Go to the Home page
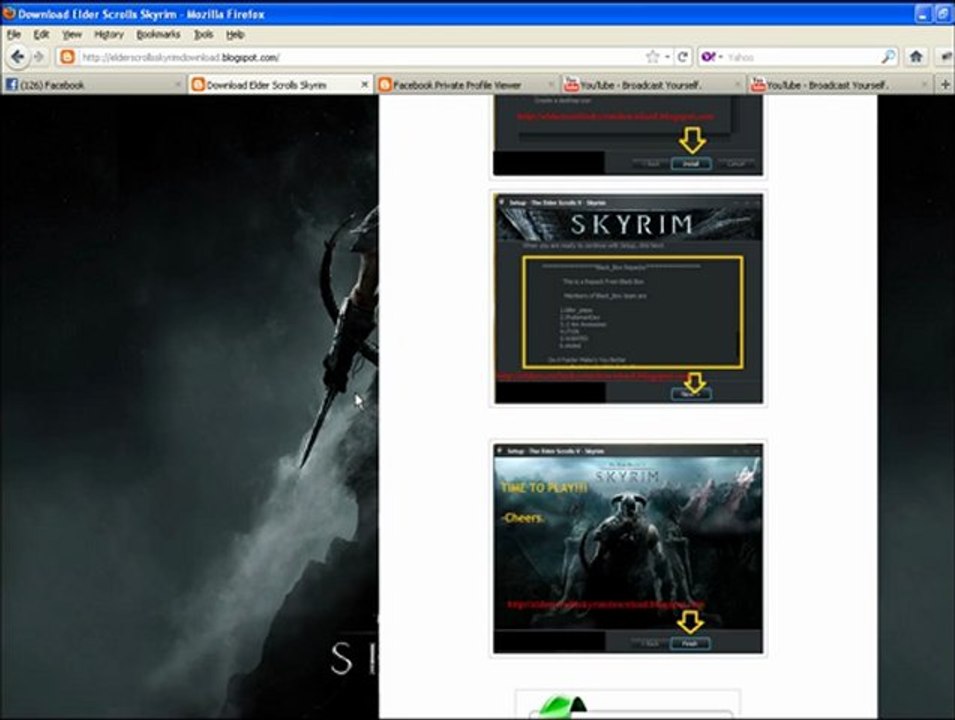This screenshot has width=955, height=720. click(x=915, y=57)
